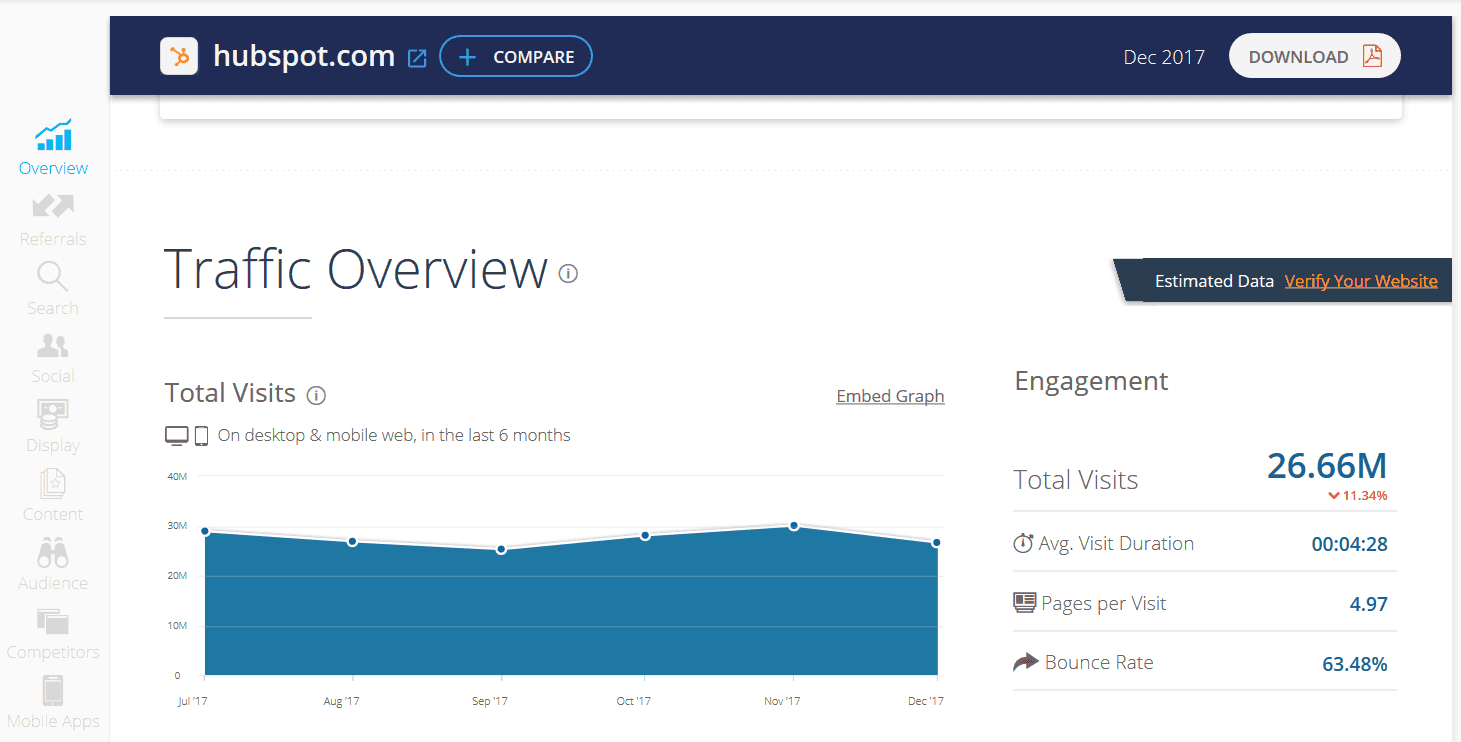1461x742 pixels.
Task: Select the Display advertising sidebar icon
Action: (52, 413)
